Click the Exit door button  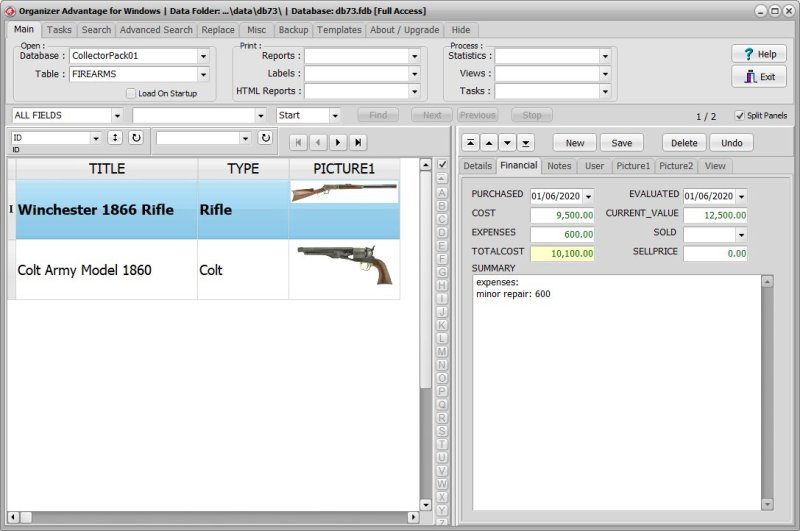point(759,77)
